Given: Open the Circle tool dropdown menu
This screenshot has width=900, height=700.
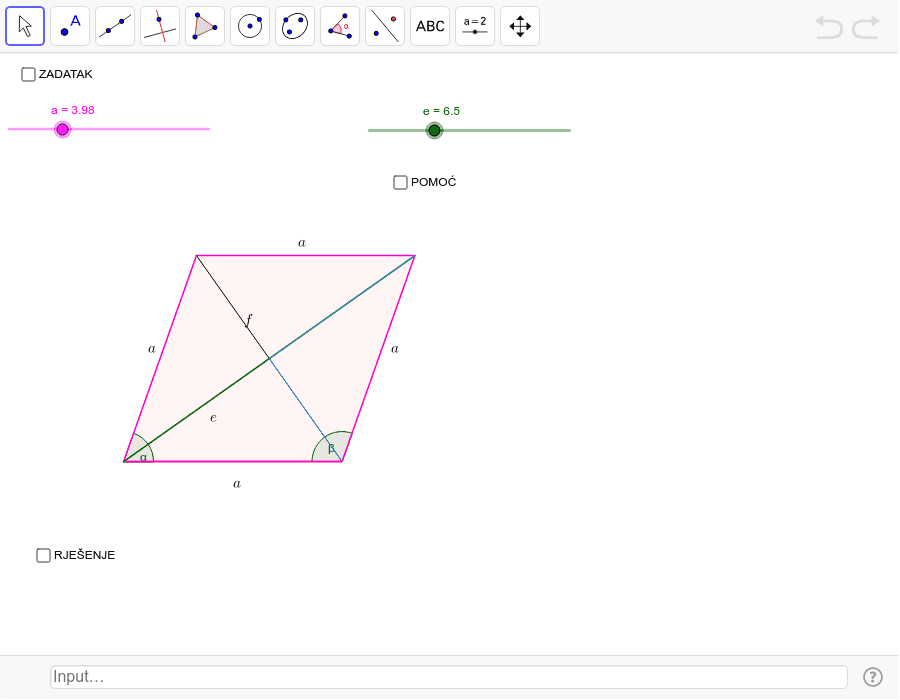Looking at the screenshot, I should 264,39.
